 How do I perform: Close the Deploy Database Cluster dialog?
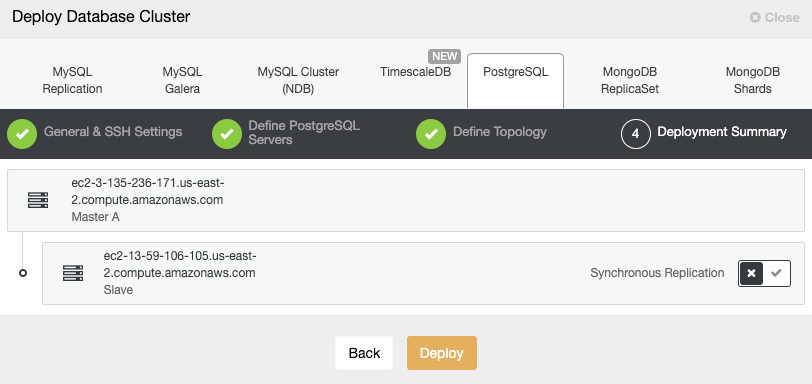pos(775,18)
